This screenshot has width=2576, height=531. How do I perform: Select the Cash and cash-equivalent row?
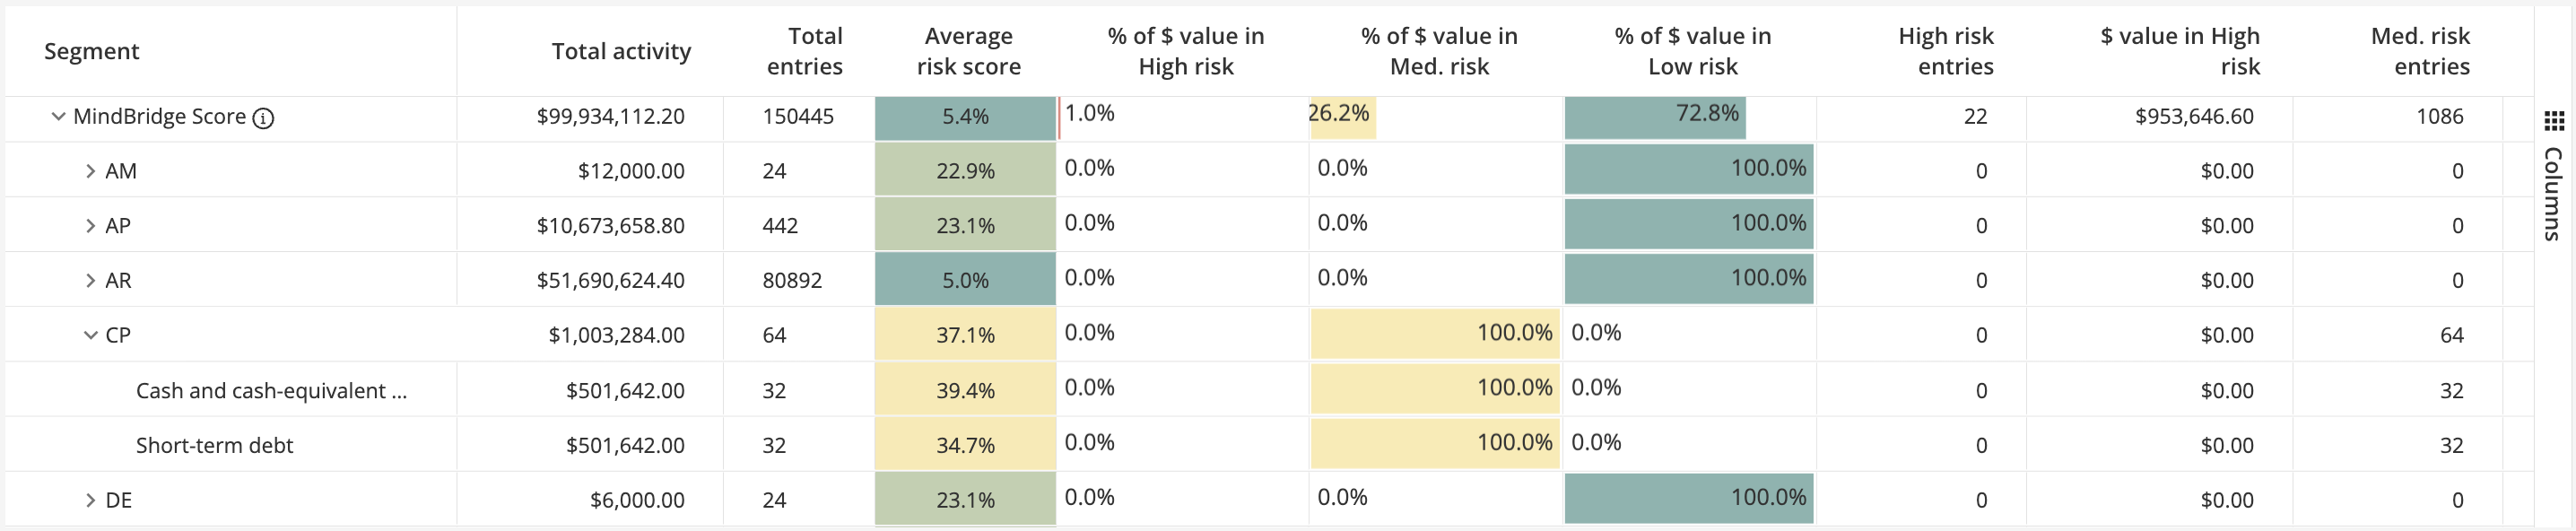(x=273, y=389)
